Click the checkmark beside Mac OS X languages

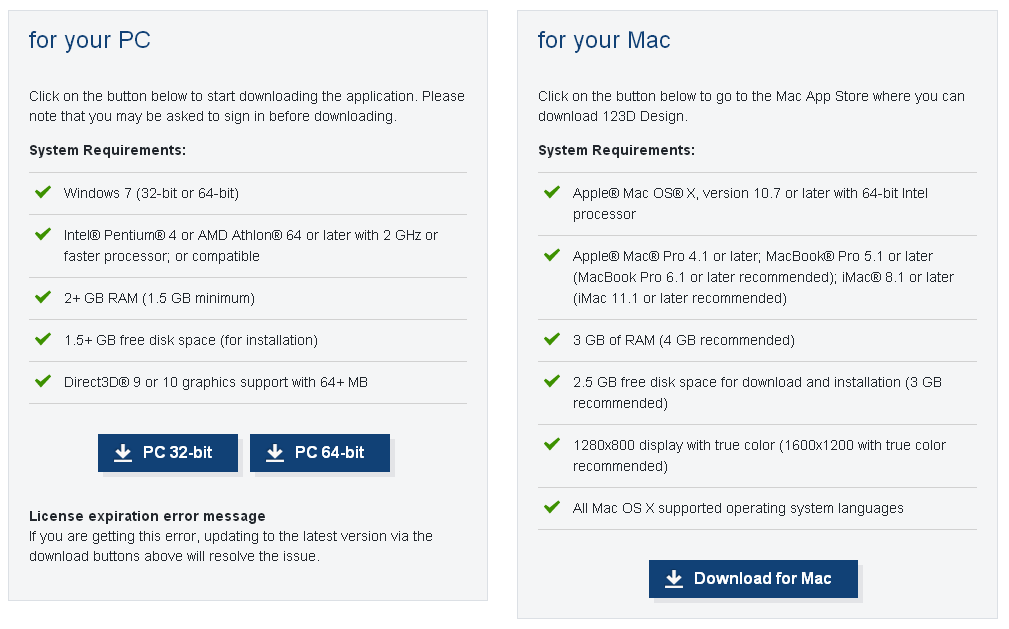coord(552,507)
